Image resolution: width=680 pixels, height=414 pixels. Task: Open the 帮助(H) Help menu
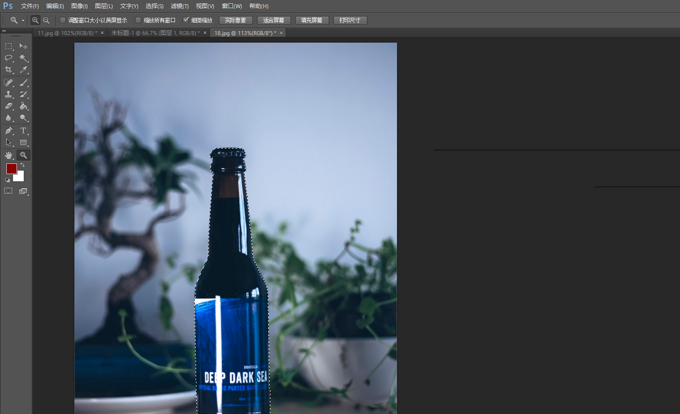(259, 6)
